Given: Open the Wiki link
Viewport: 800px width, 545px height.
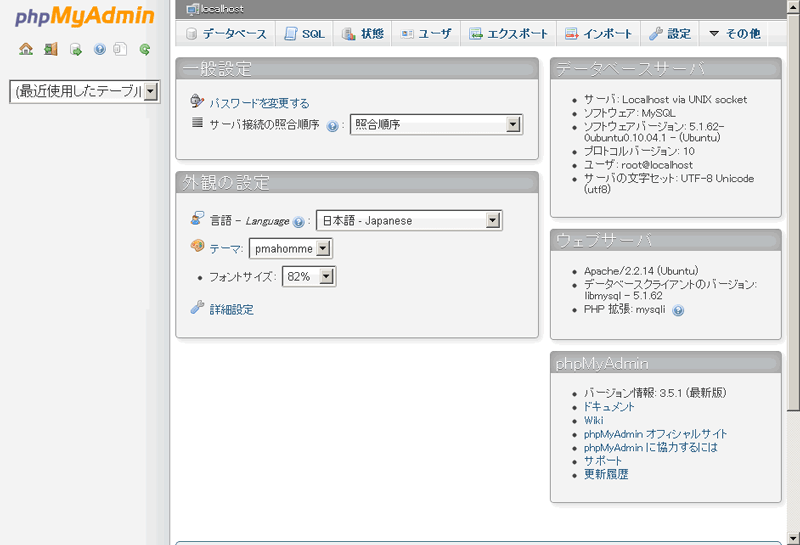Looking at the screenshot, I should pos(593,420).
